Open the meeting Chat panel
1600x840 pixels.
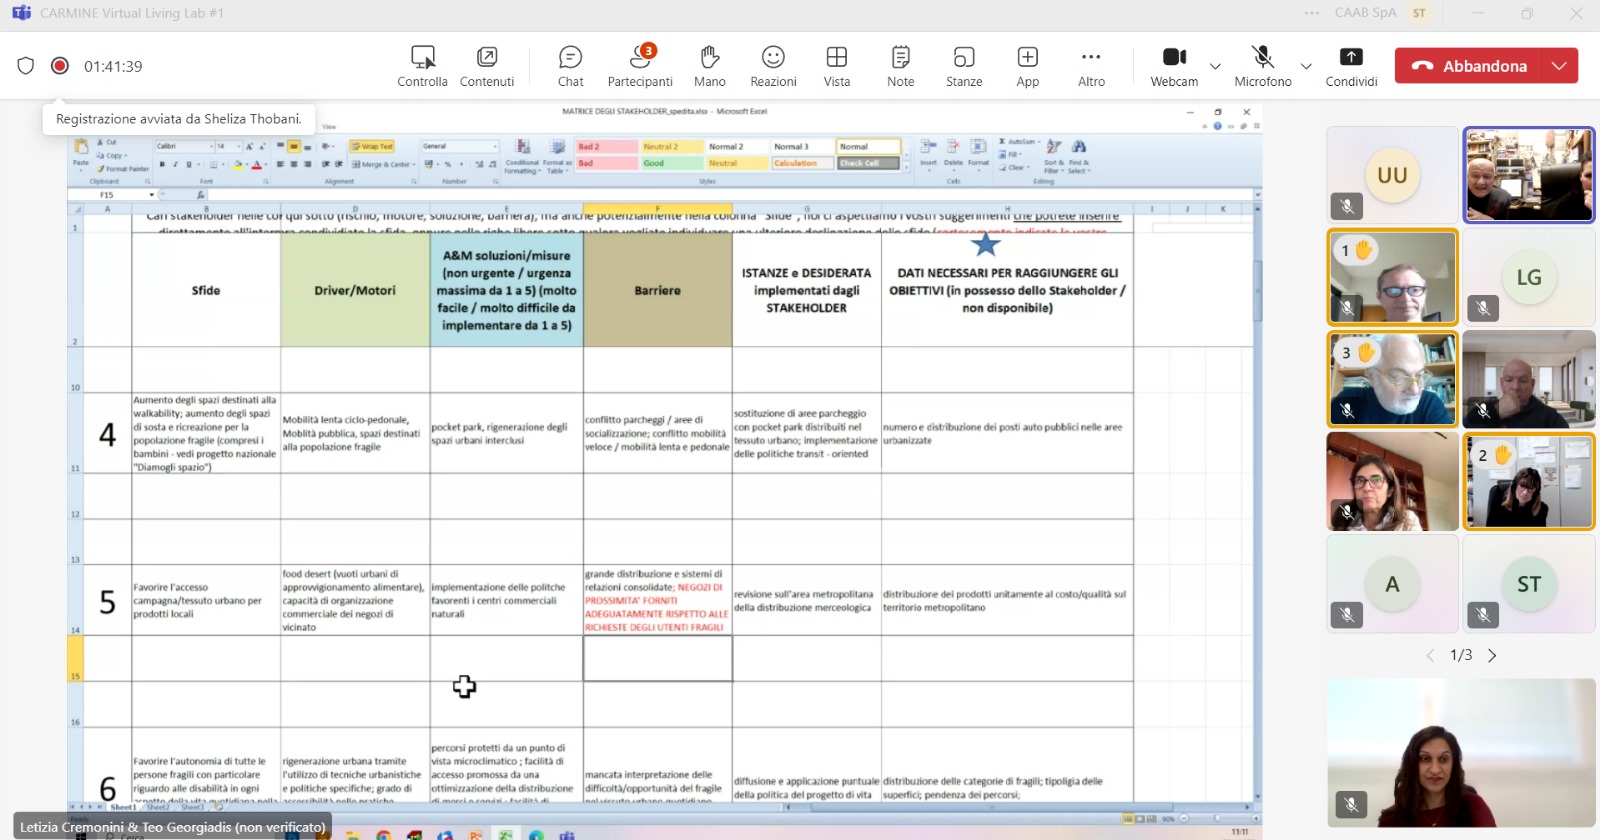[570, 66]
